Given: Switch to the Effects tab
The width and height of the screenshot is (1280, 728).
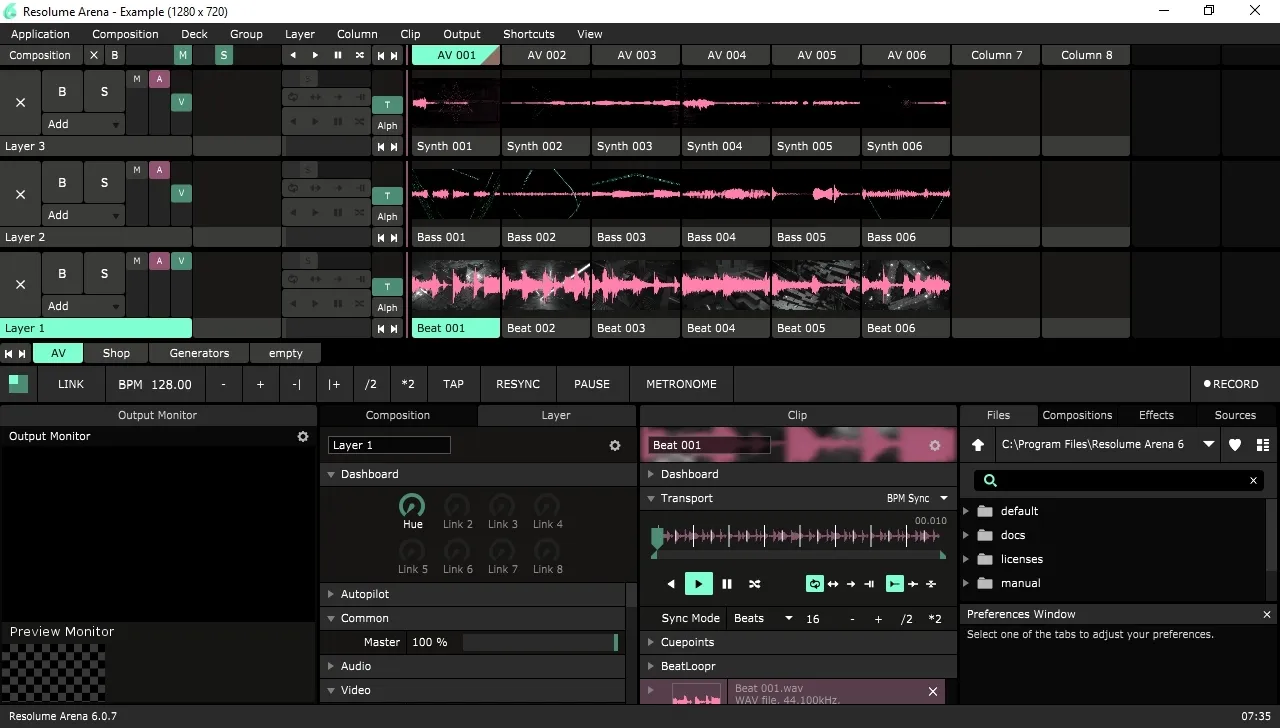Looking at the screenshot, I should click(1156, 415).
